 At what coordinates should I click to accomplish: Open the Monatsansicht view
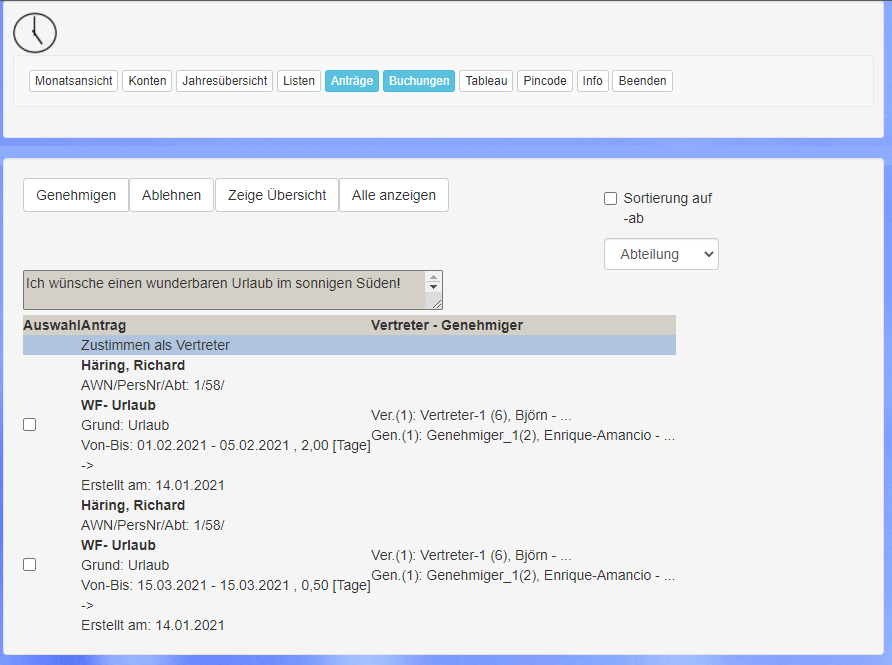click(74, 81)
